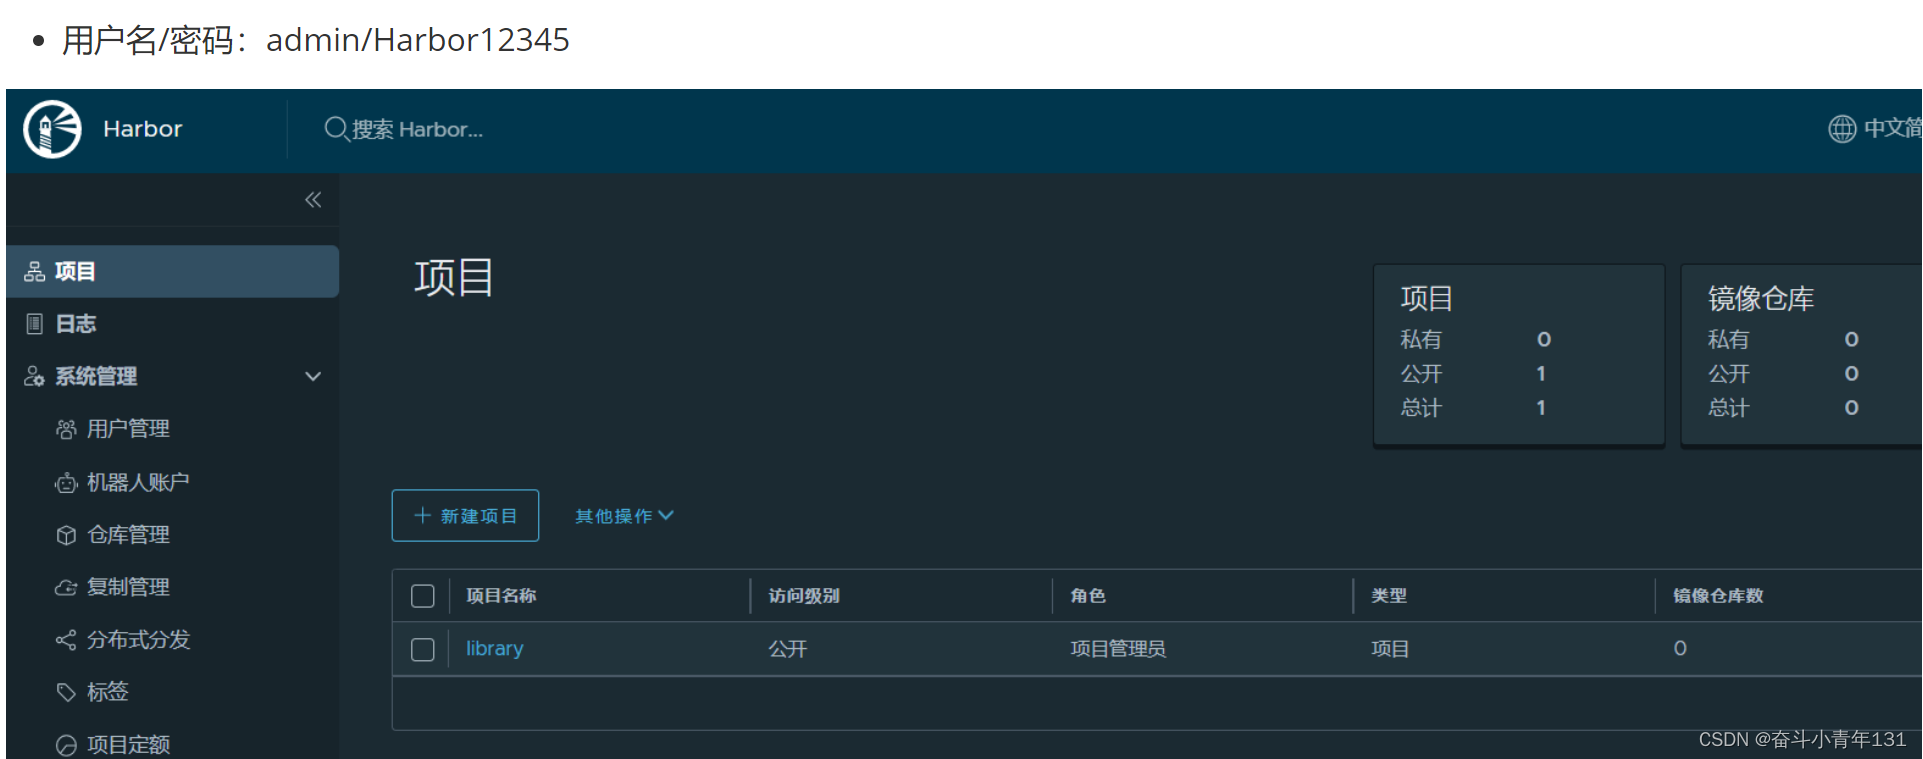The width and height of the screenshot is (1923, 759).
Task: Open 用户管理 page
Action: click(x=128, y=429)
